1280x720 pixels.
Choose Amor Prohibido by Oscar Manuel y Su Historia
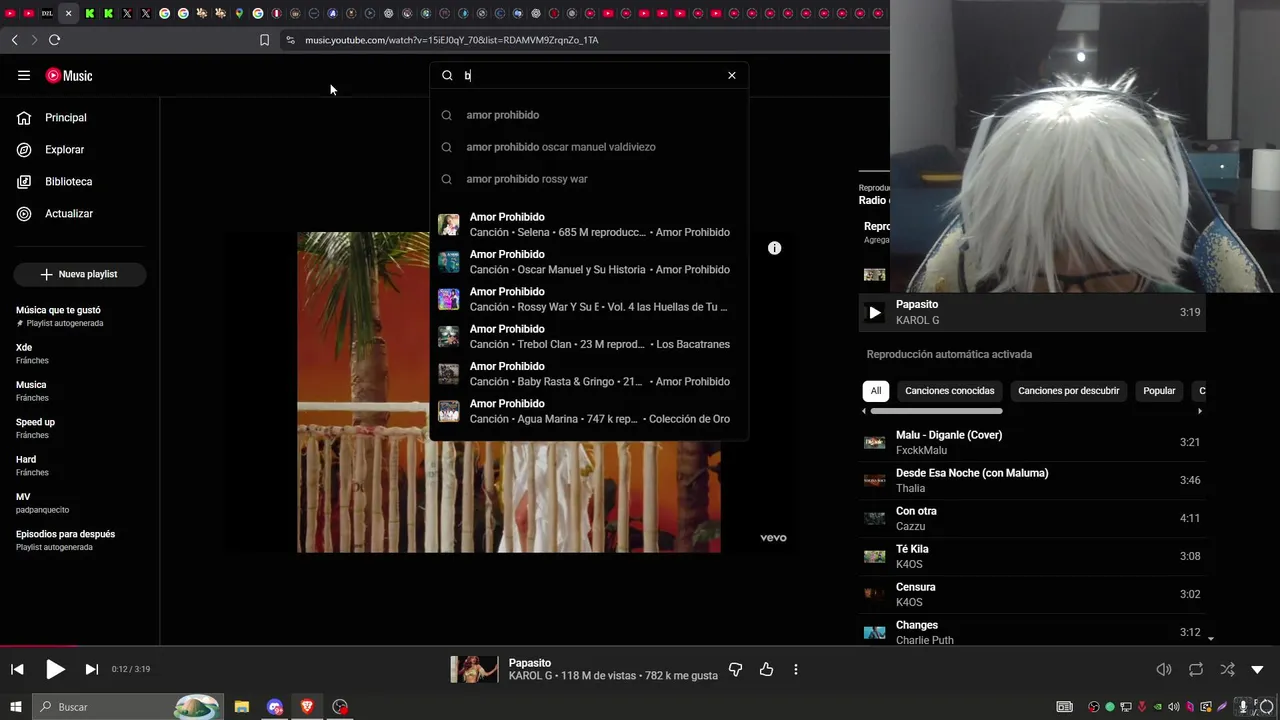click(x=589, y=262)
